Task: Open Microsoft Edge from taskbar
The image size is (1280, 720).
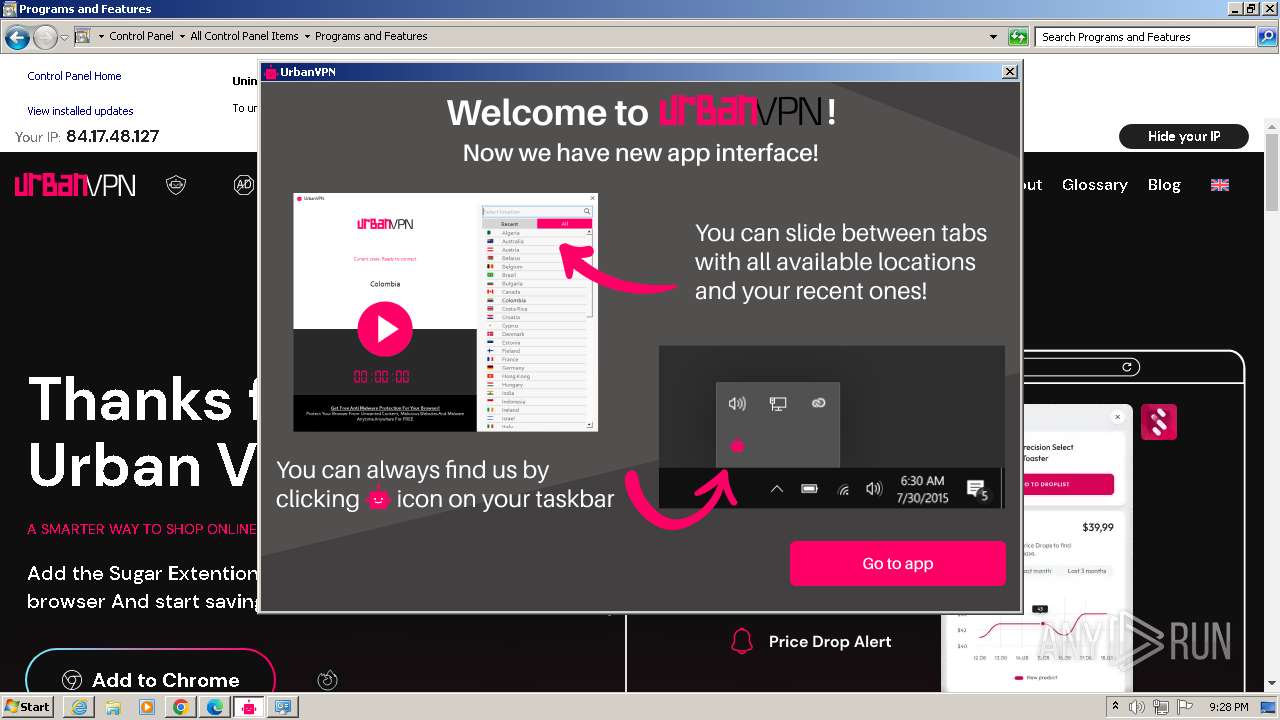Action: pyautogui.click(x=215, y=707)
